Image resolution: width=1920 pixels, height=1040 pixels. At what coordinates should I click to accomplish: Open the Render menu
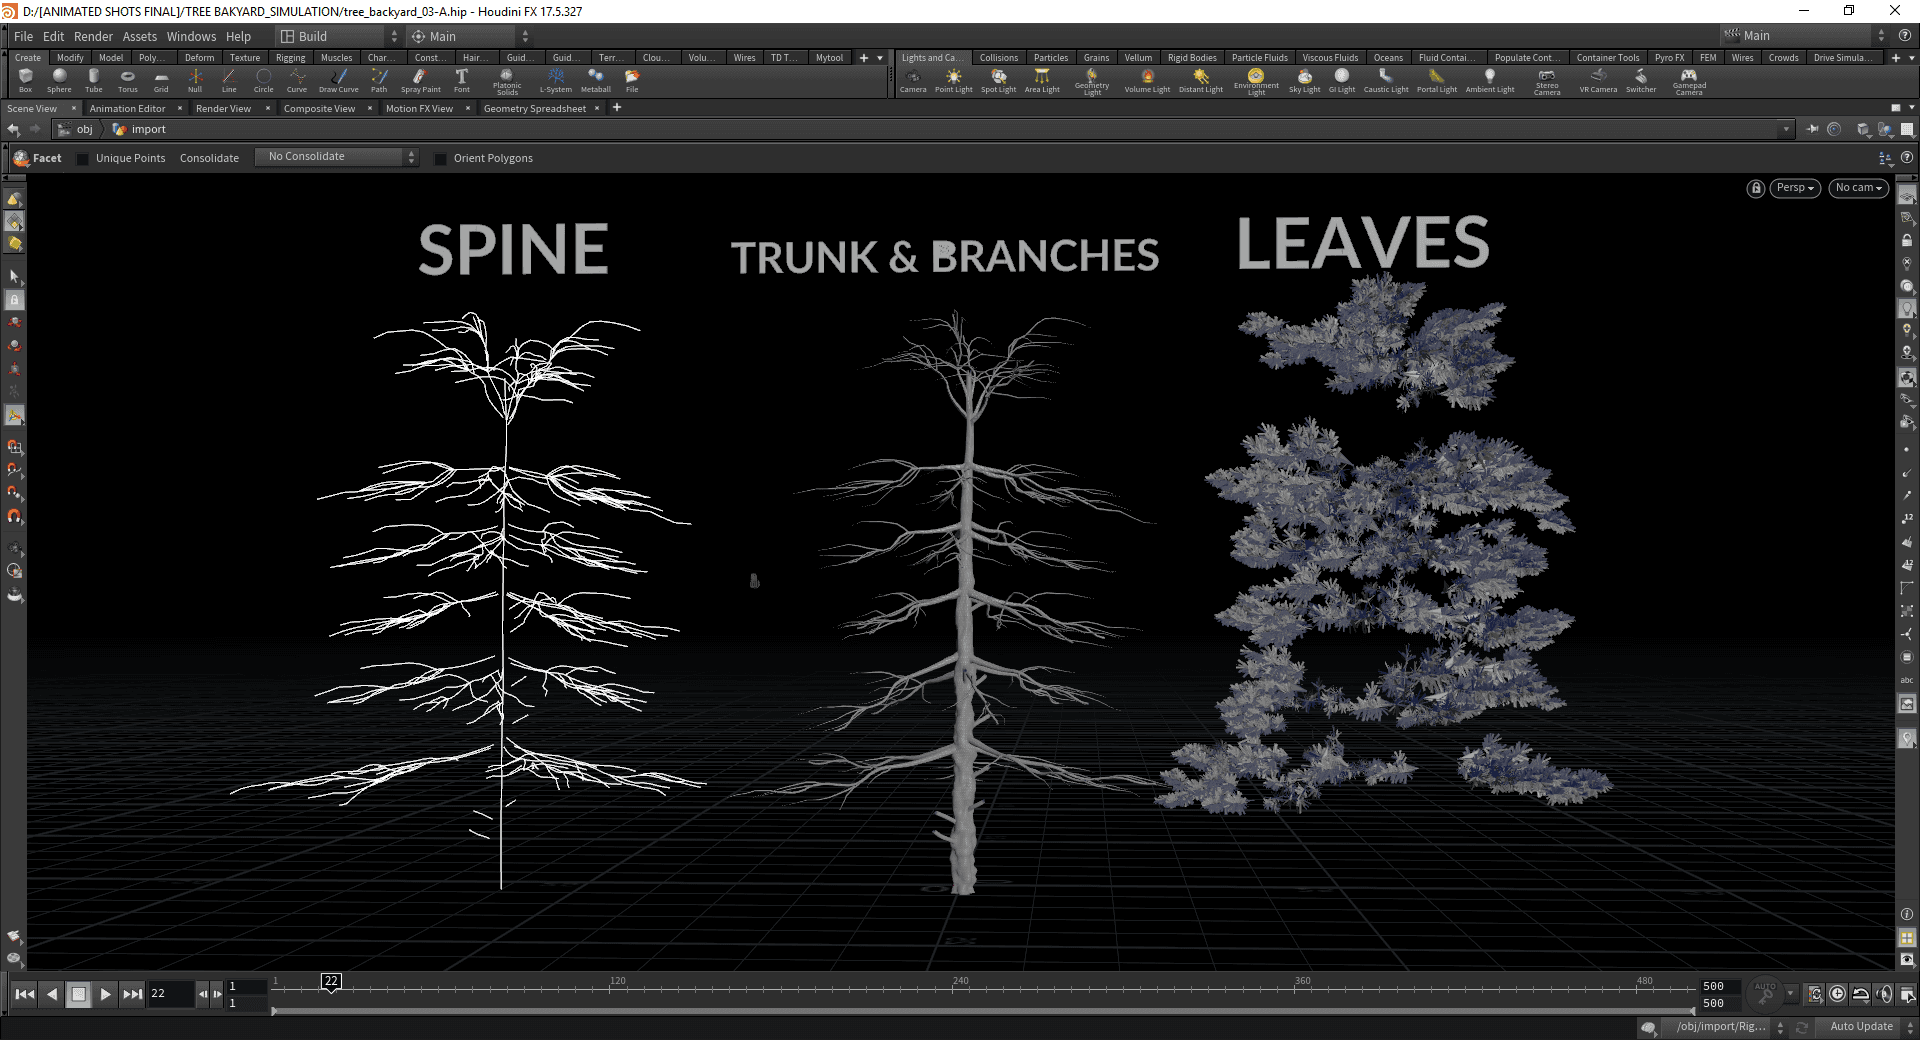[93, 36]
